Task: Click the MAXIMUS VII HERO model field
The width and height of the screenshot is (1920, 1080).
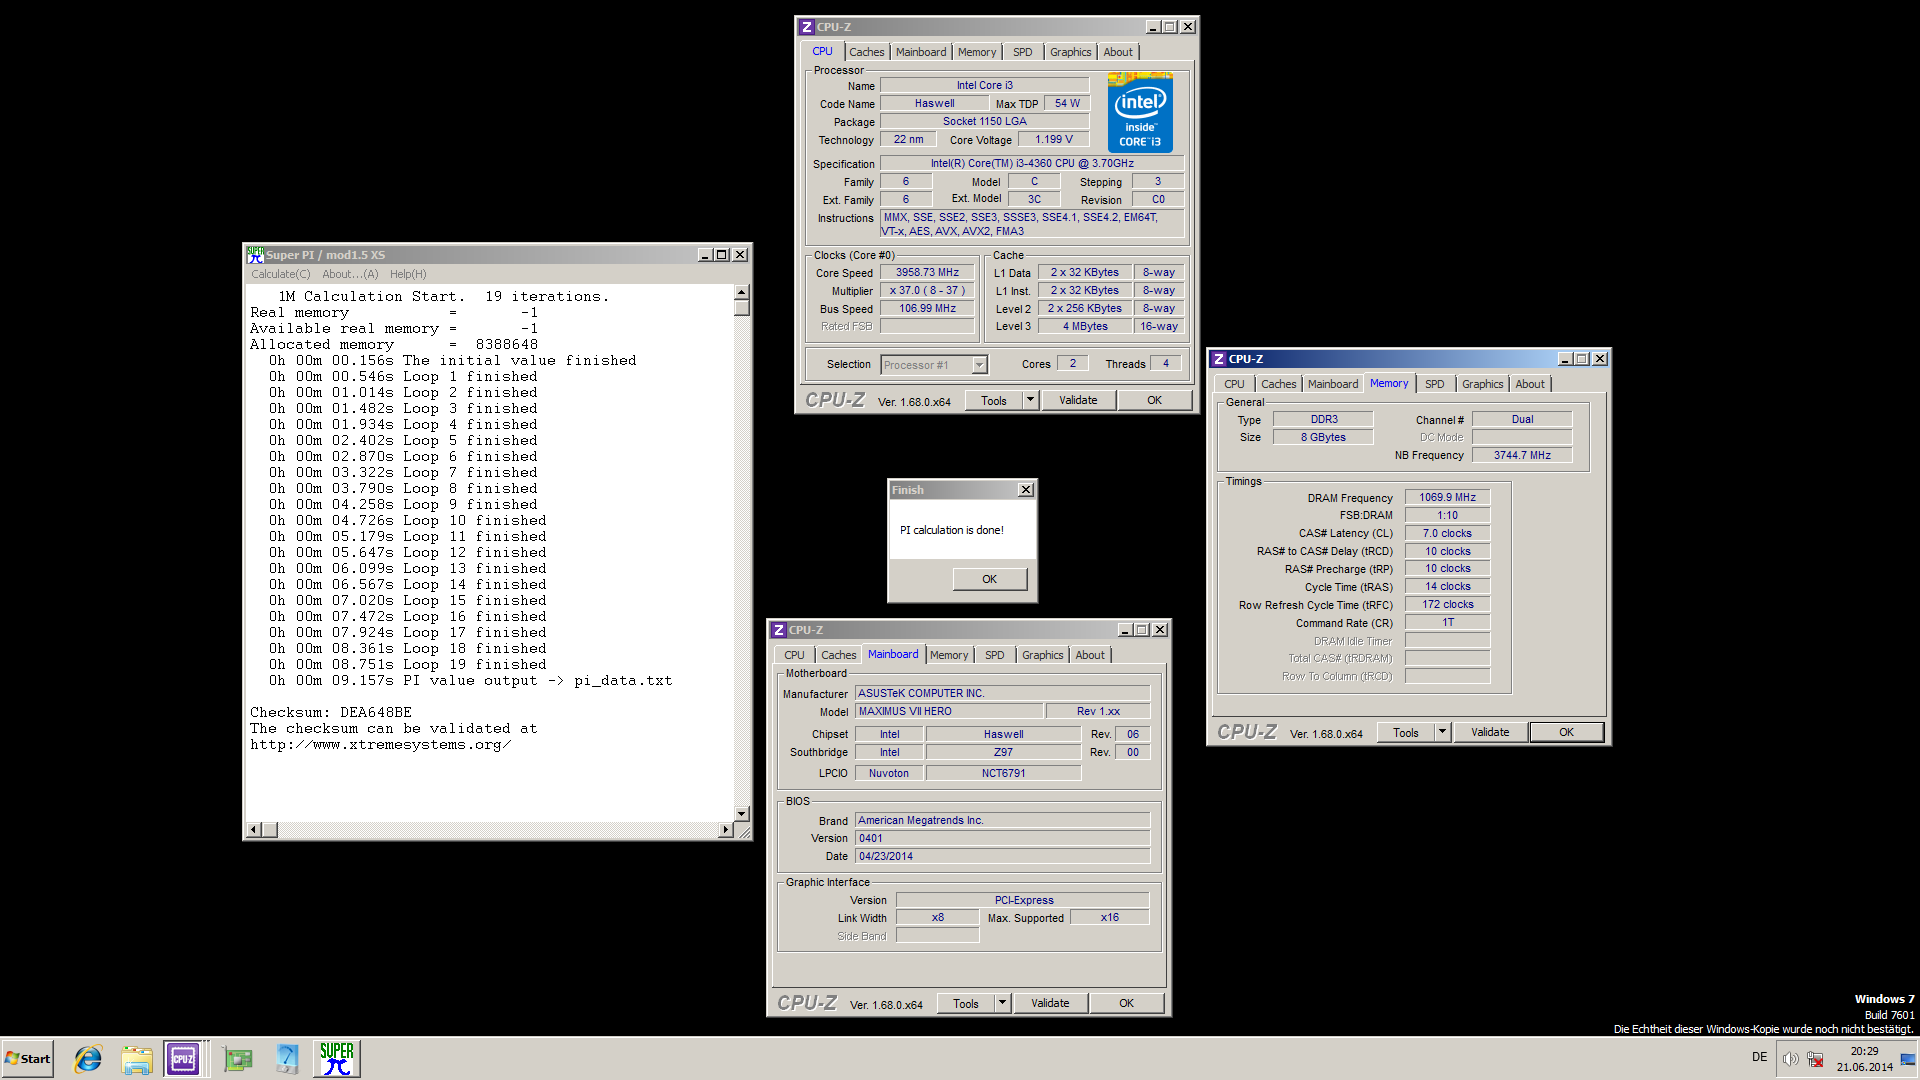Action: click(x=949, y=711)
